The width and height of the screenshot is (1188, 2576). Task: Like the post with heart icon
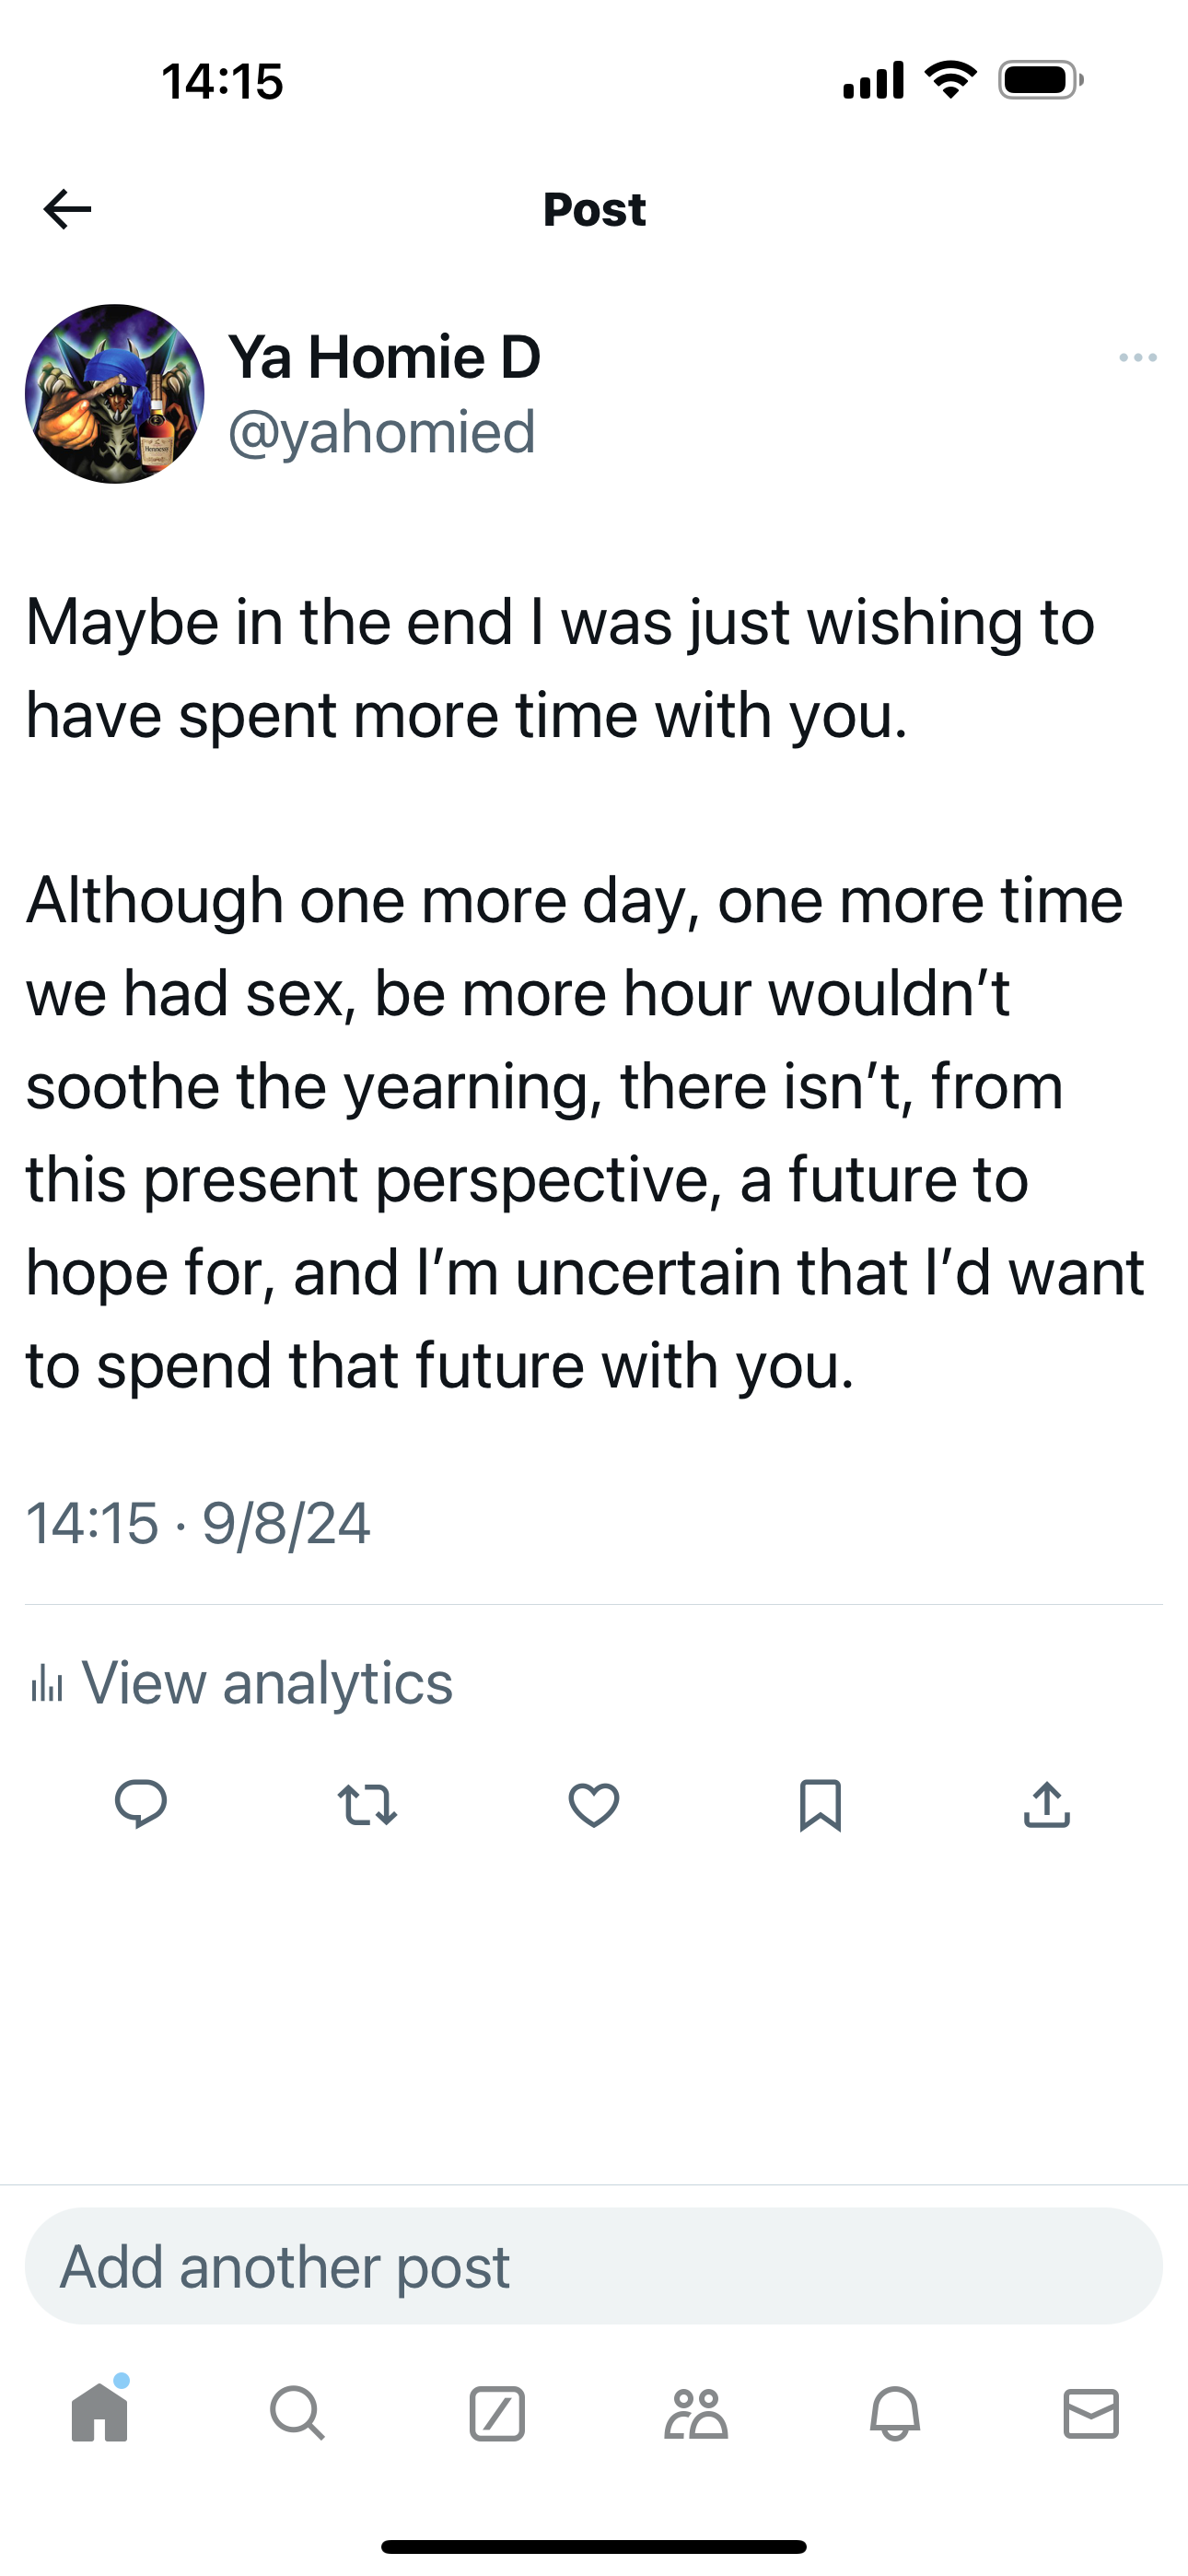594,1805
